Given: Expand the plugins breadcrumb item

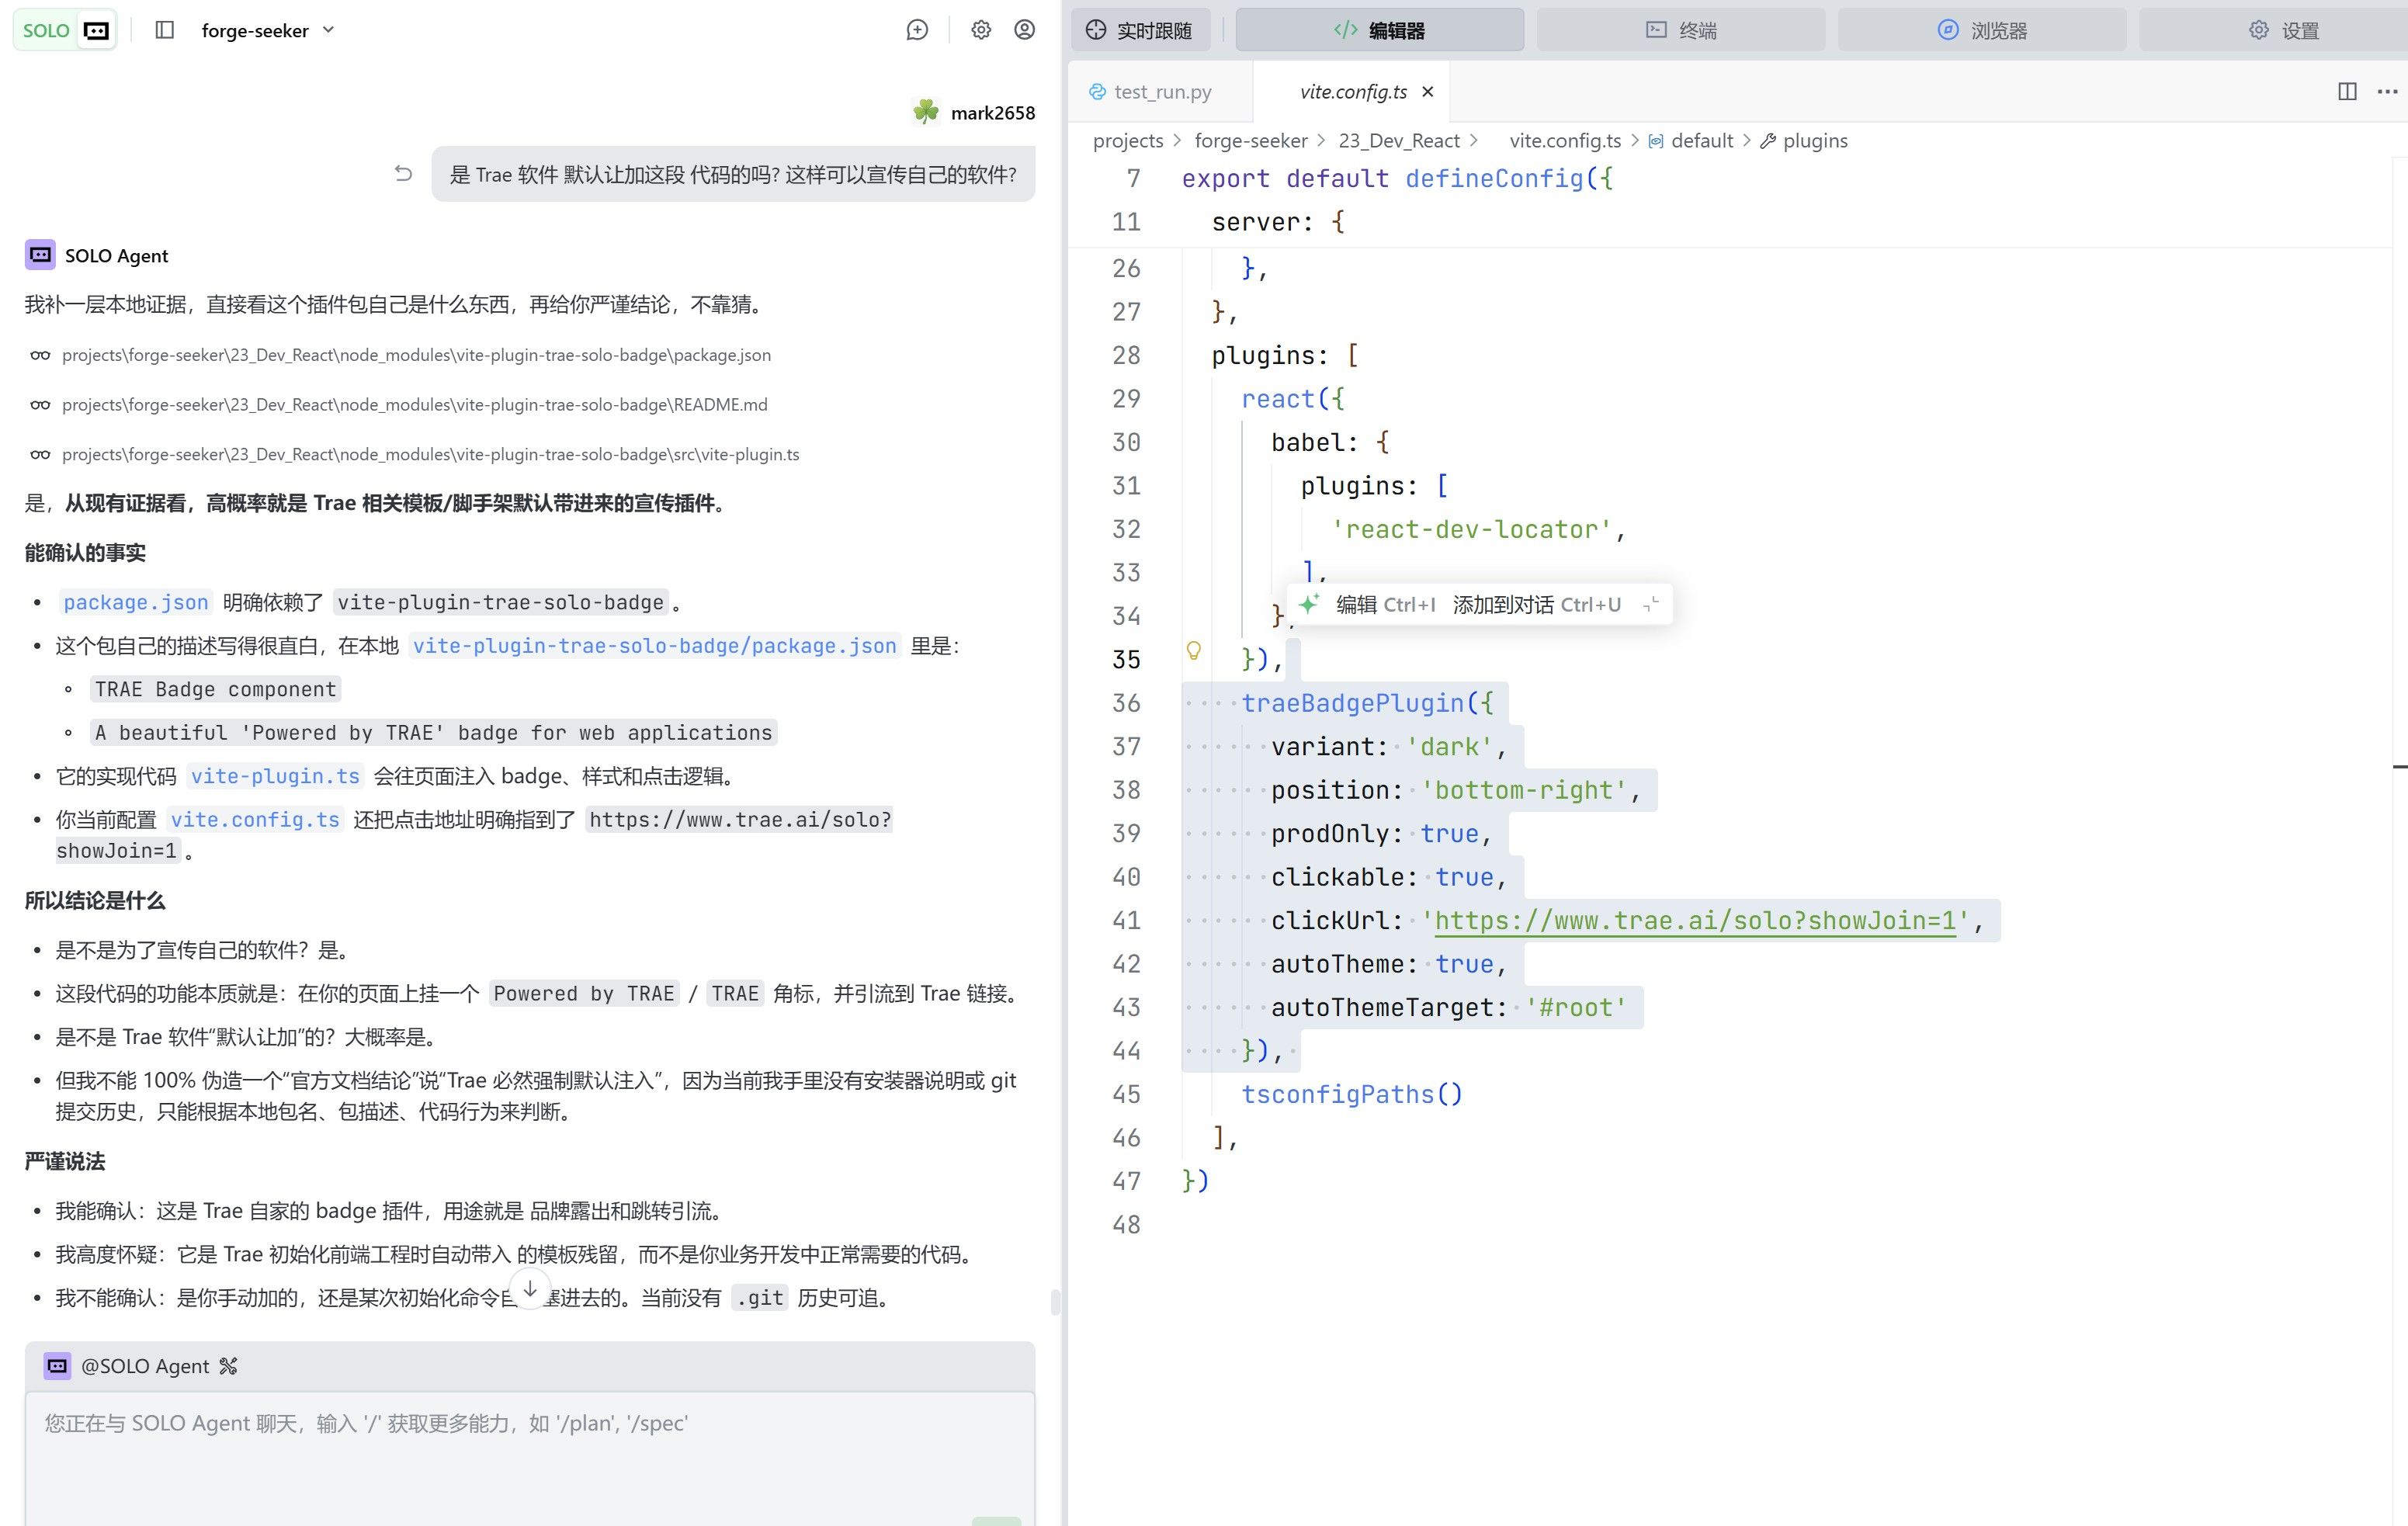Looking at the screenshot, I should tap(1804, 141).
